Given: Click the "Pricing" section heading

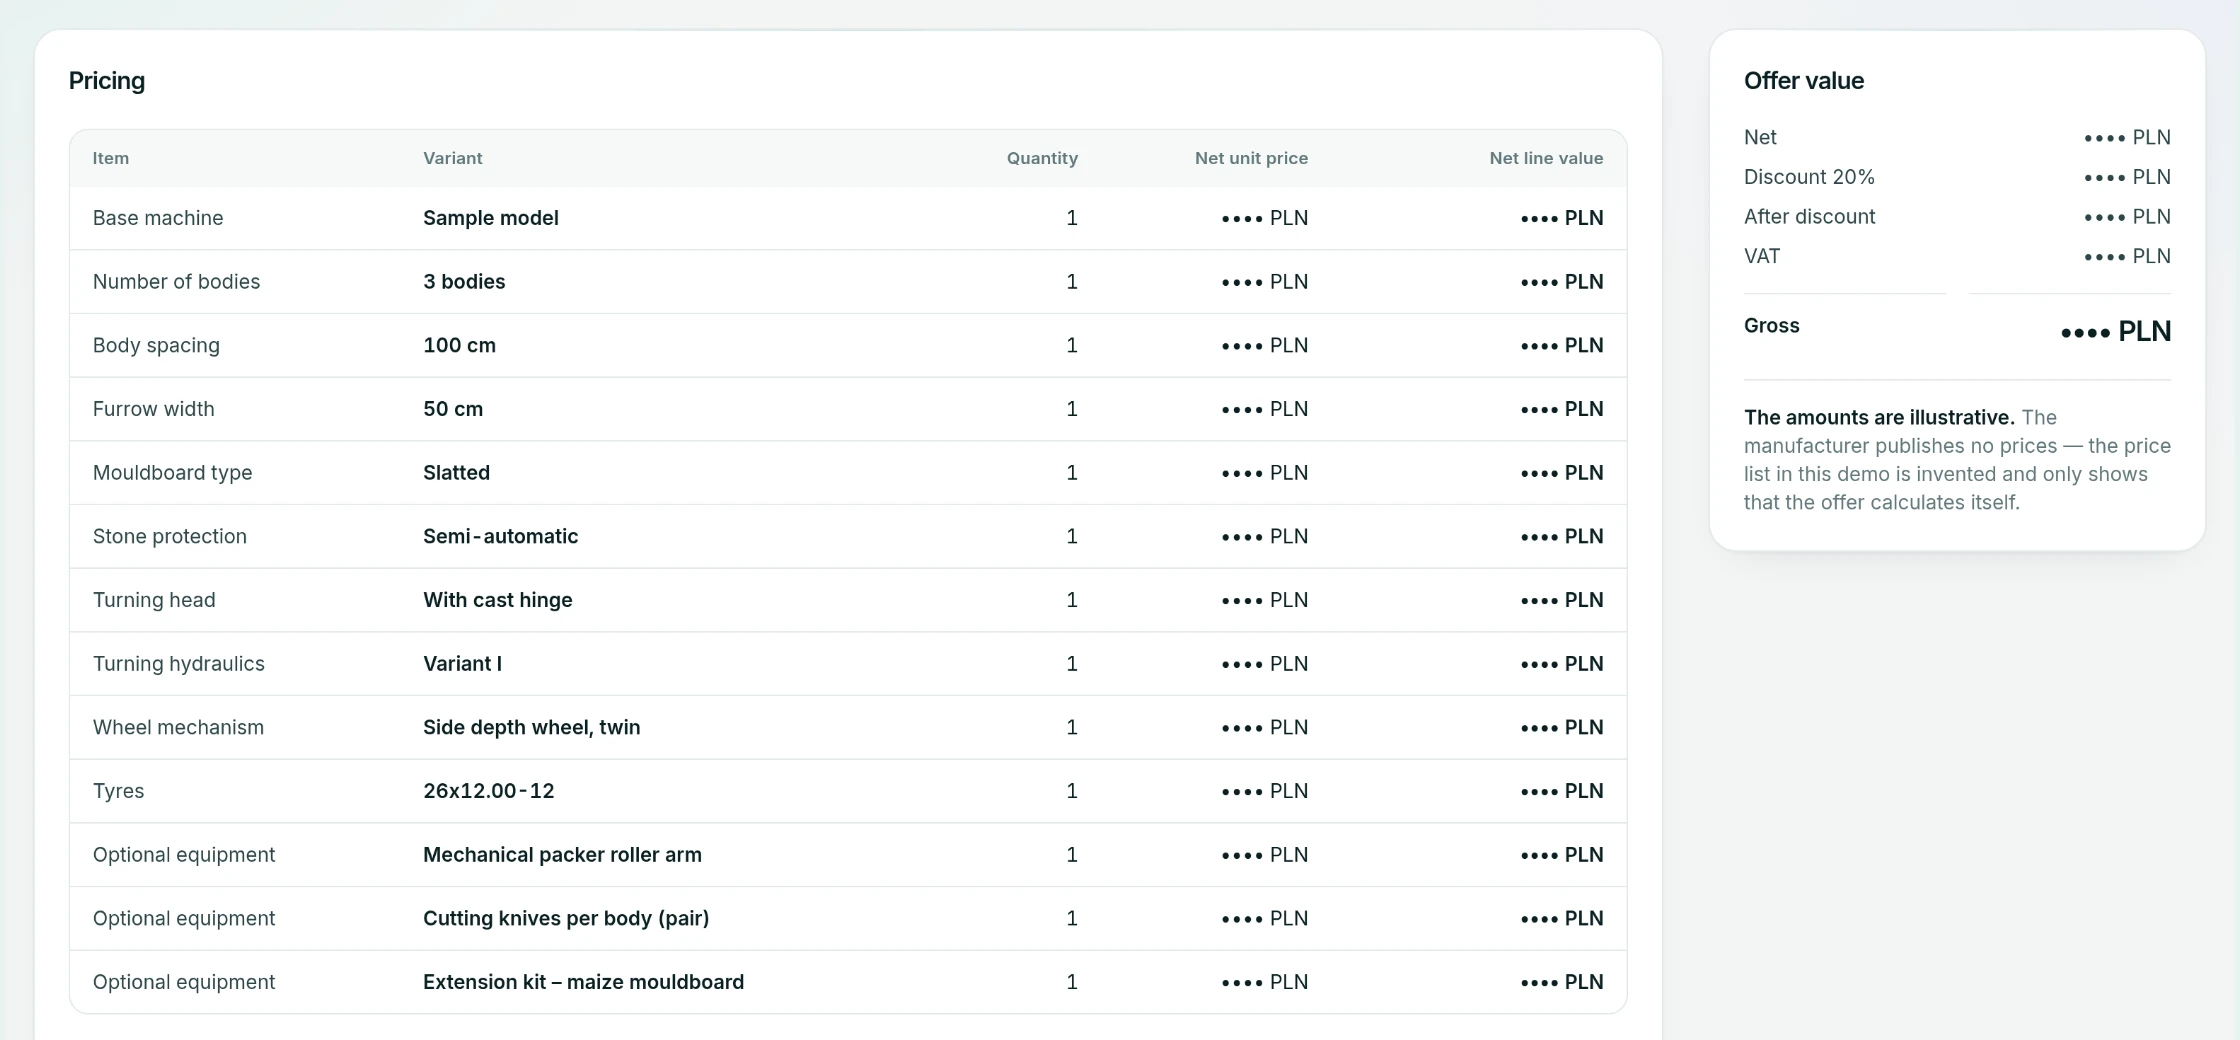Looking at the screenshot, I should pos(107,81).
